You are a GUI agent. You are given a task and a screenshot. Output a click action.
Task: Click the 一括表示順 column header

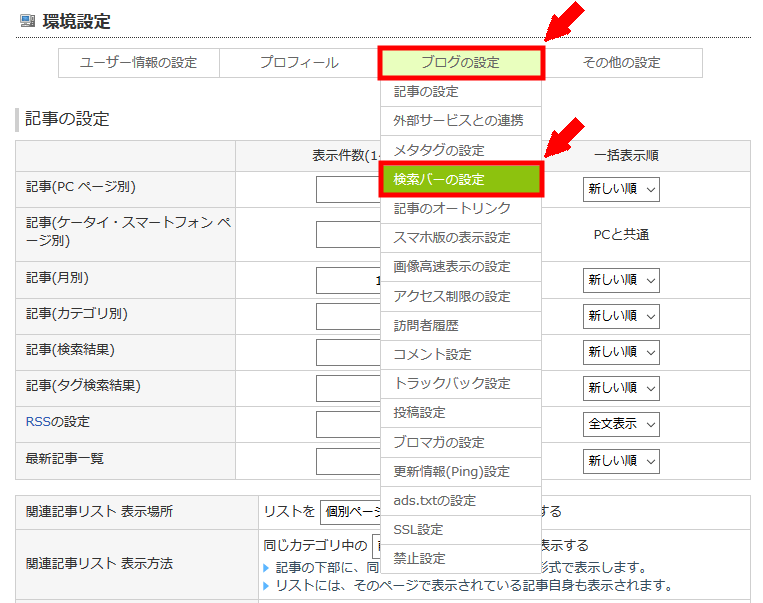(626, 156)
